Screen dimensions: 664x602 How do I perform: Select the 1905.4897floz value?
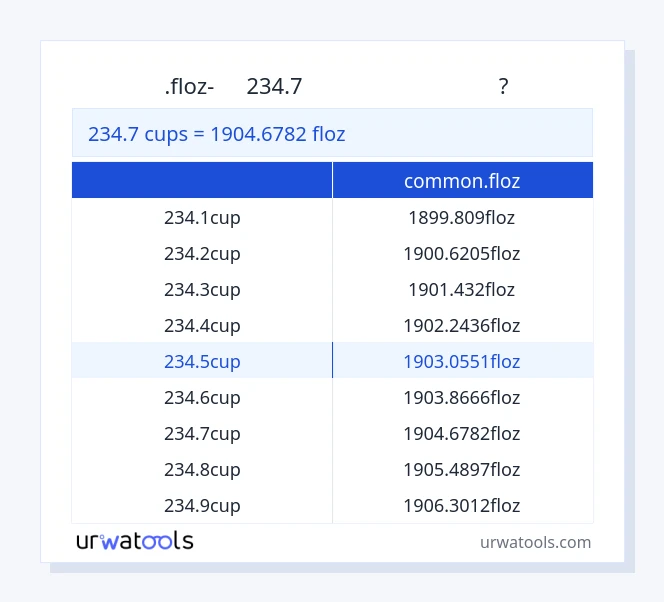(462, 469)
